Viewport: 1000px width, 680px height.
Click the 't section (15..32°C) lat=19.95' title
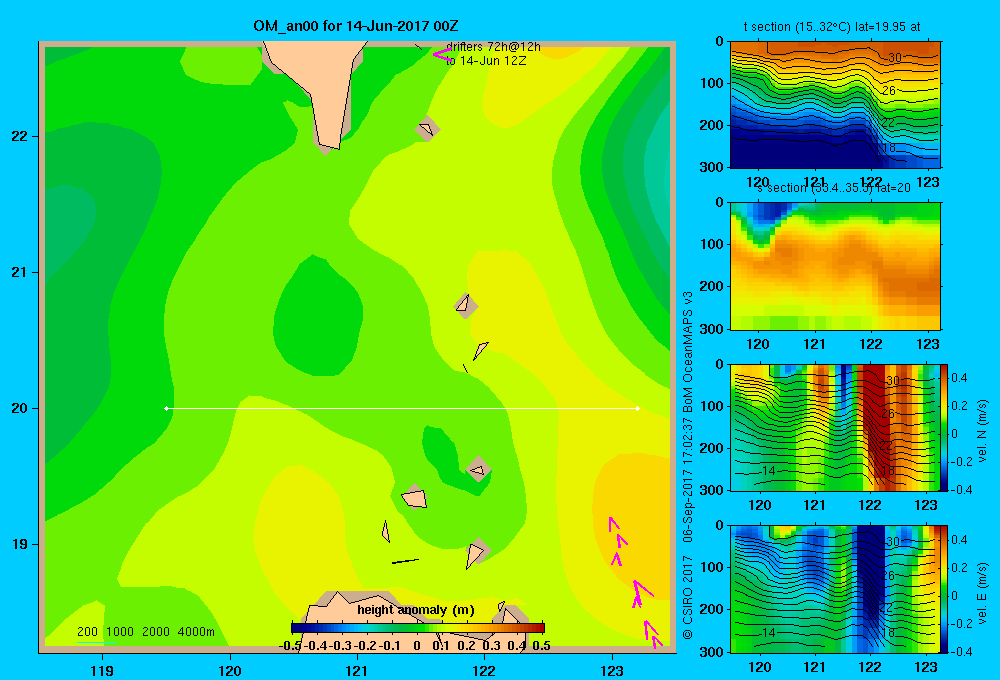(832, 27)
